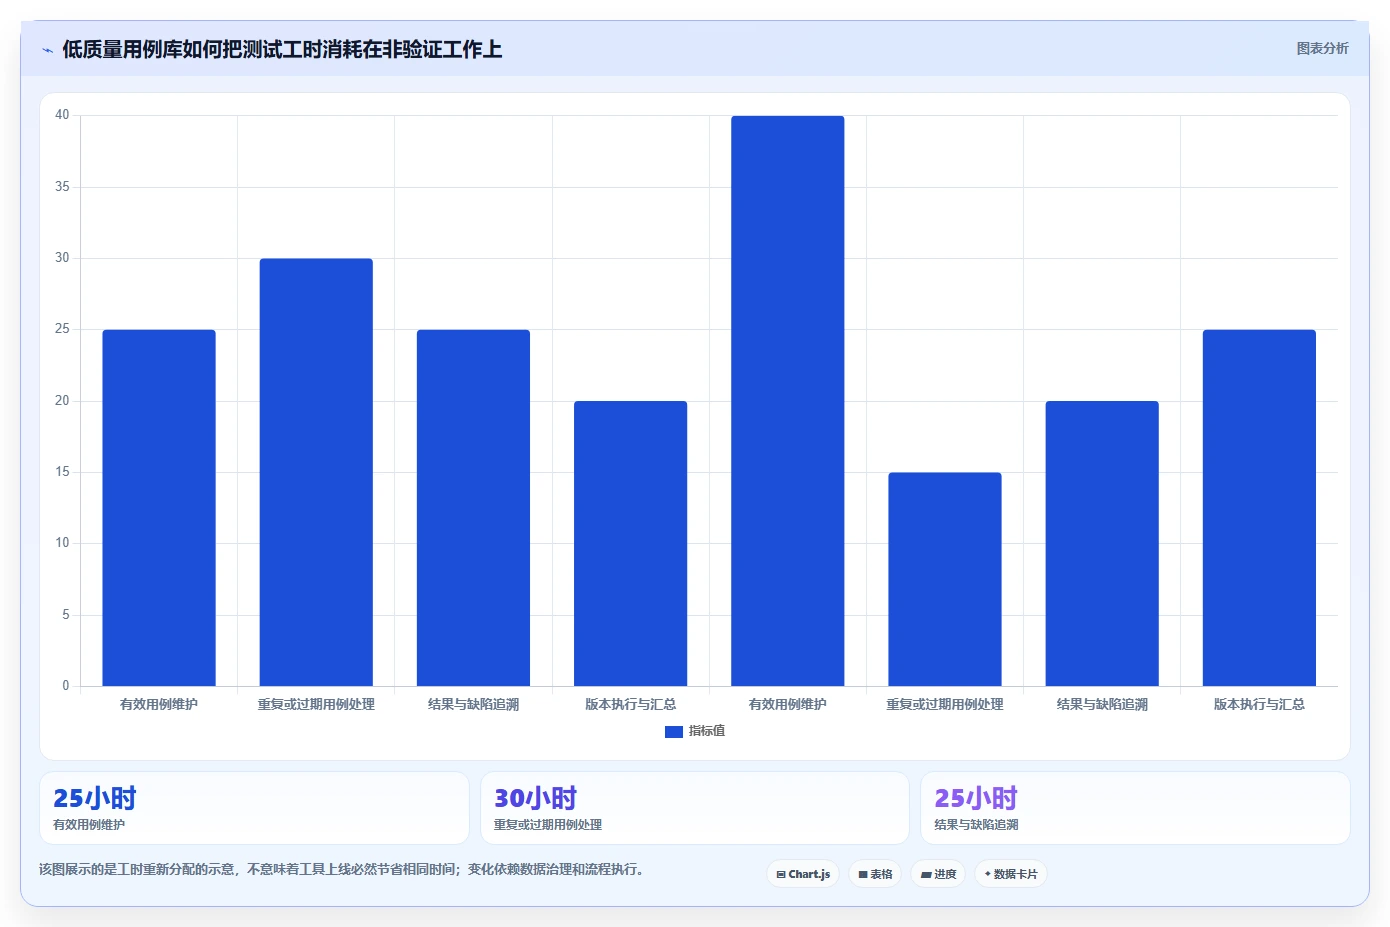The width and height of the screenshot is (1390, 927).
Task: Open the 25小时 结果与缺陷追溯 data card
Action: (1135, 808)
